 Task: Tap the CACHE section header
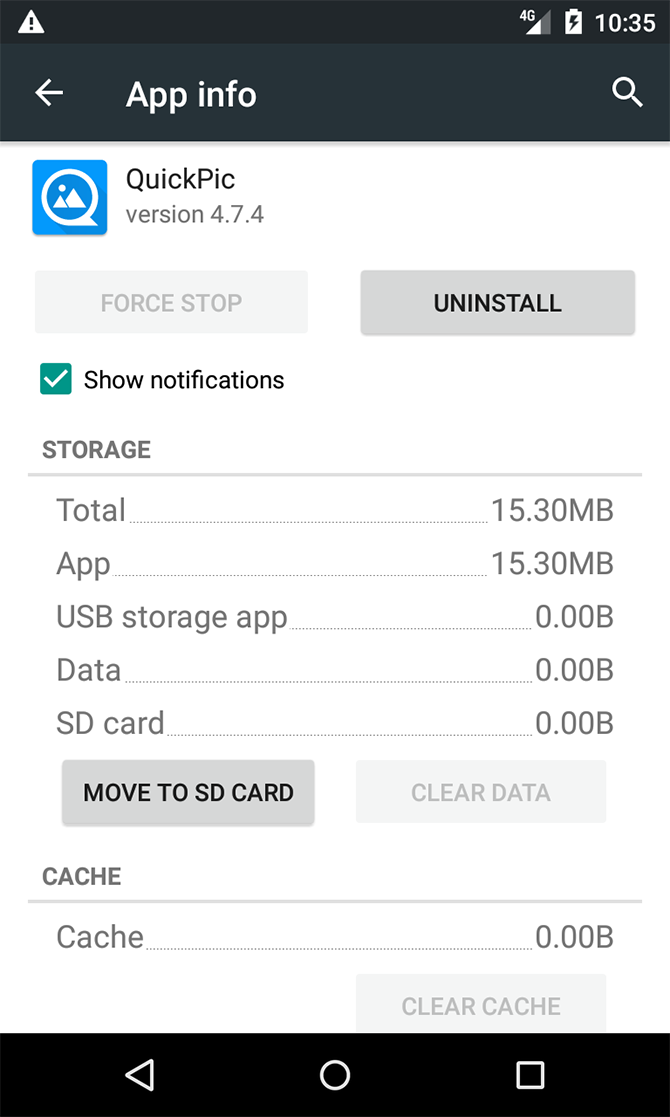(80, 876)
